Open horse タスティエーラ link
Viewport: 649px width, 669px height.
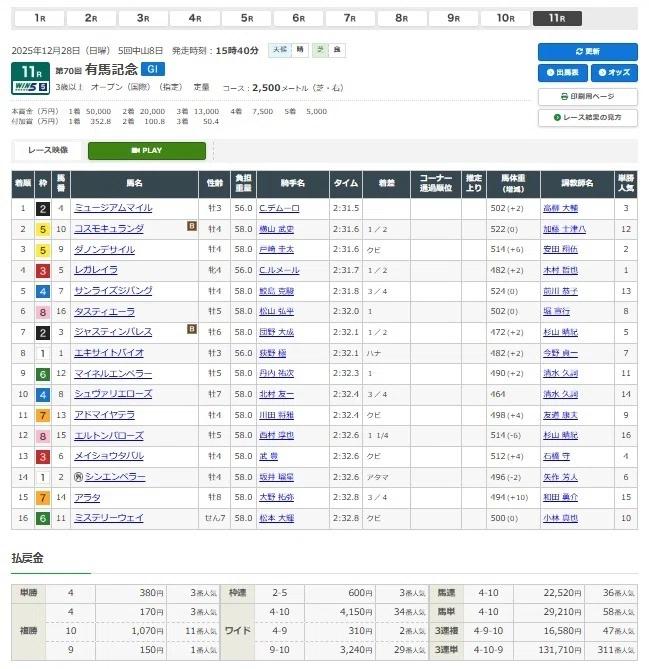pyautogui.click(x=105, y=311)
